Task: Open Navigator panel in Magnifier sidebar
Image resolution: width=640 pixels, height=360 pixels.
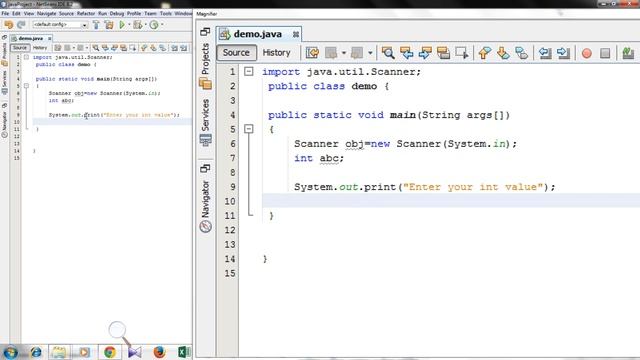Action: click(205, 206)
